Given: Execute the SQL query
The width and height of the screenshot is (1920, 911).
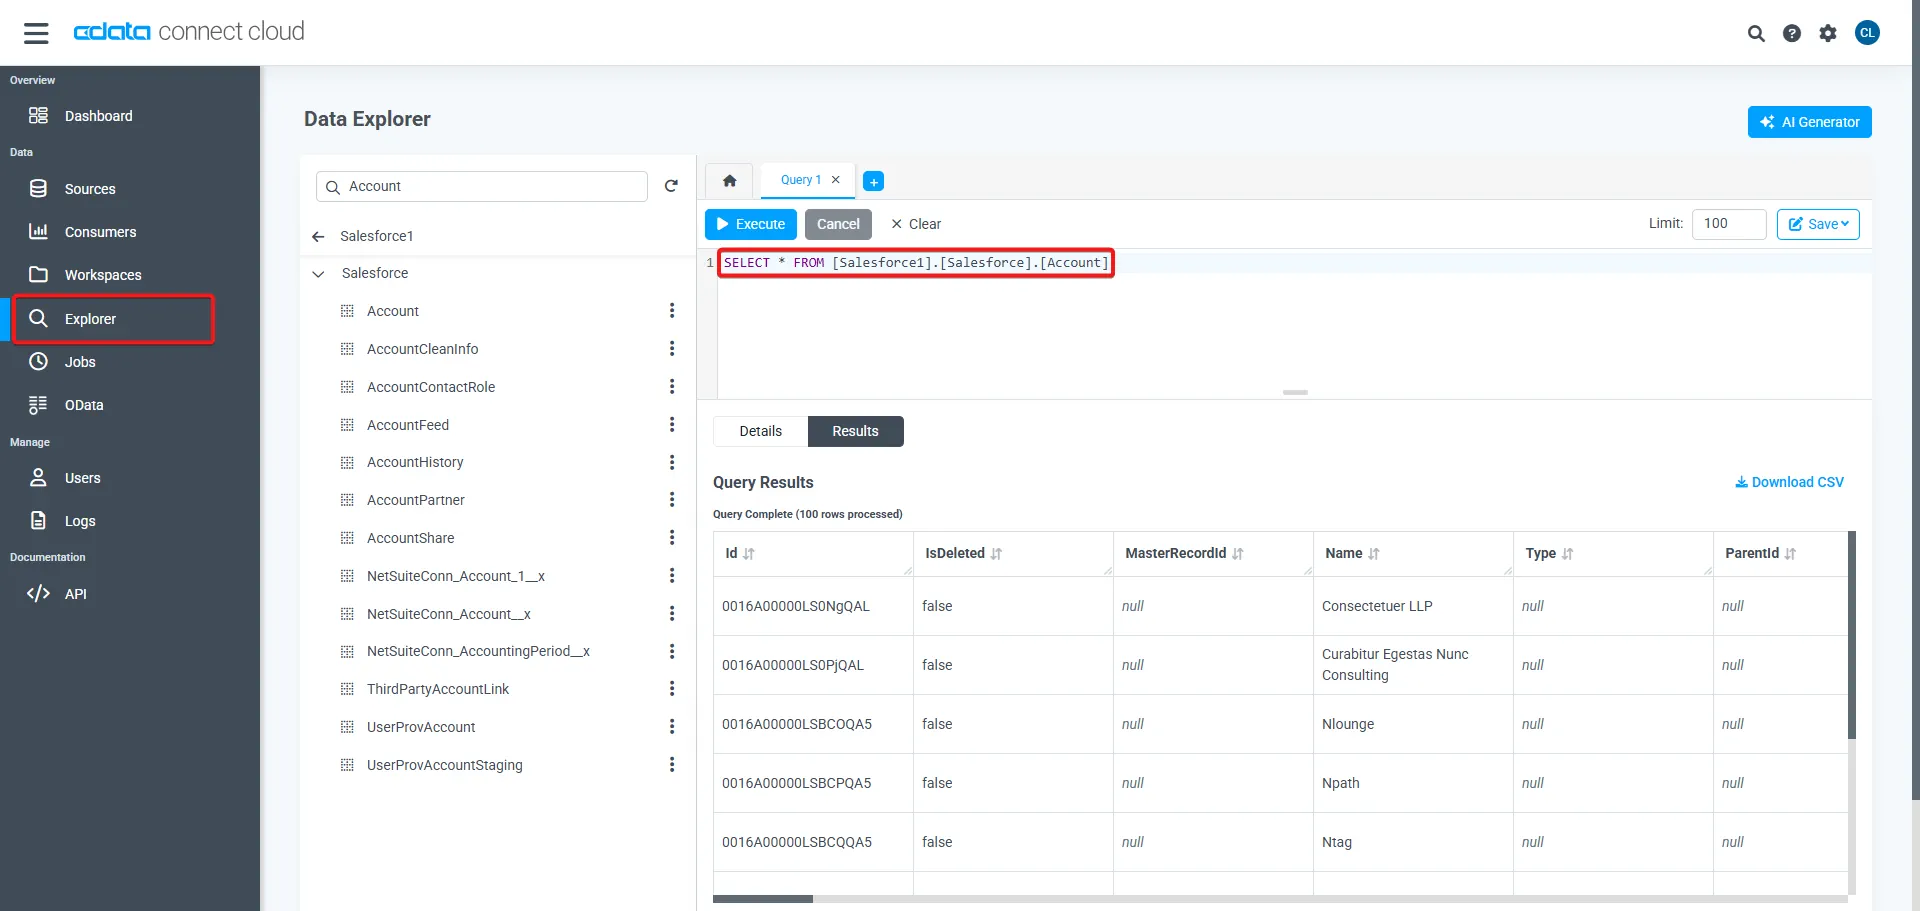Looking at the screenshot, I should tap(750, 224).
